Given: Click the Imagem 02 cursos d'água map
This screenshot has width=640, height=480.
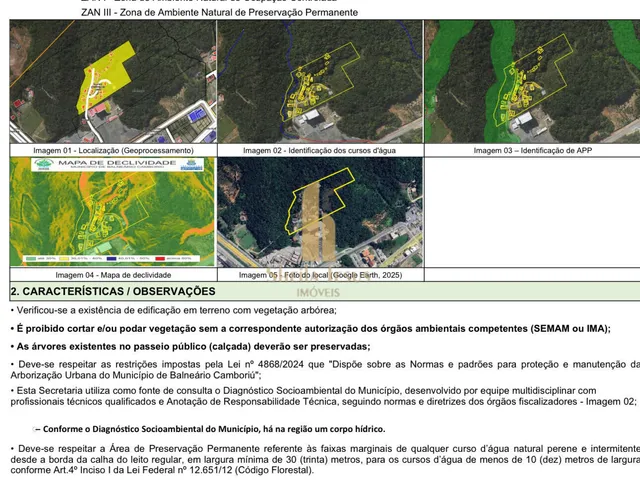Looking at the screenshot, I should (x=320, y=81).
